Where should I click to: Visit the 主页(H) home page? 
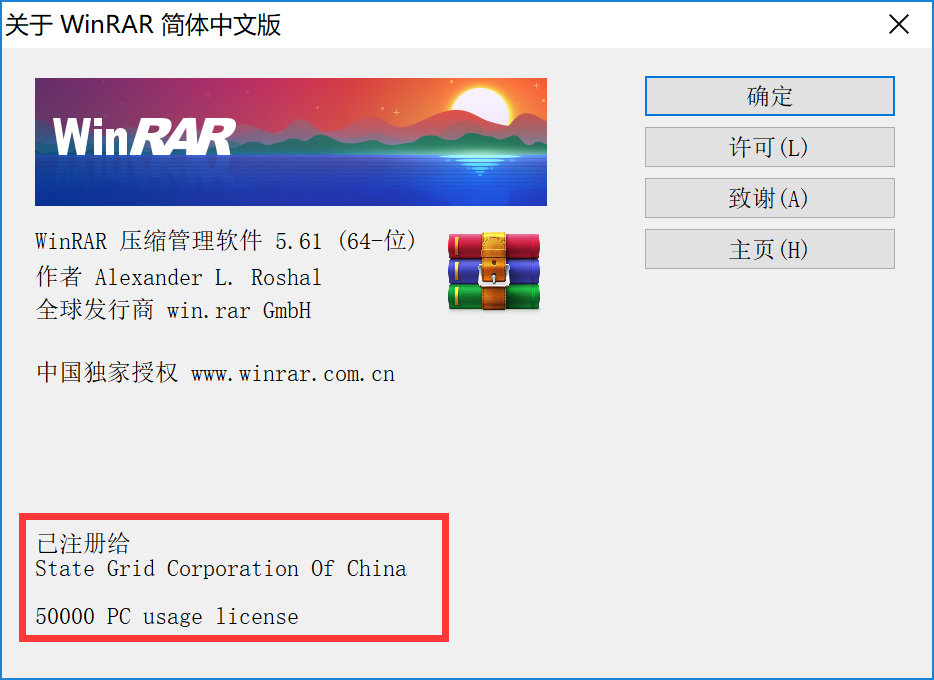(x=770, y=249)
